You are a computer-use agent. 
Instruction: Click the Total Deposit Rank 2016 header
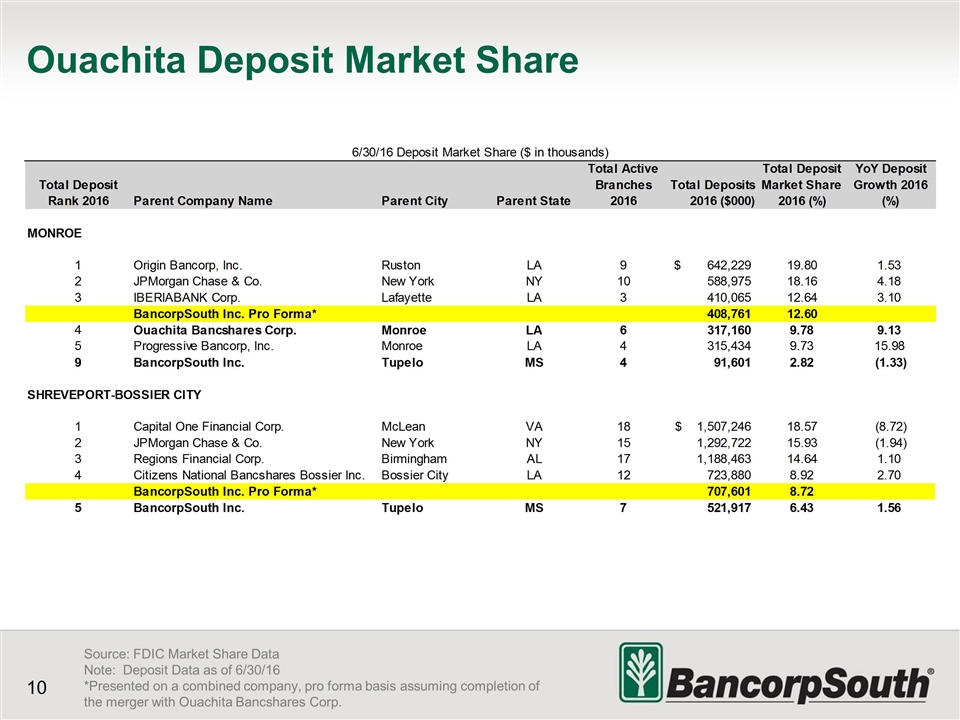[x=78, y=193]
